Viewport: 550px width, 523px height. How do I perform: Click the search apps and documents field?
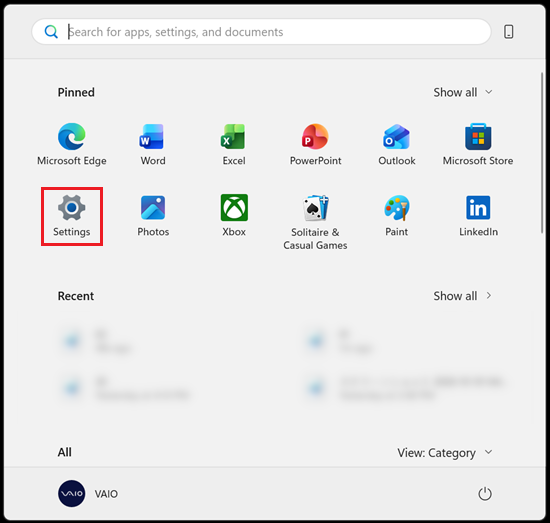261,32
